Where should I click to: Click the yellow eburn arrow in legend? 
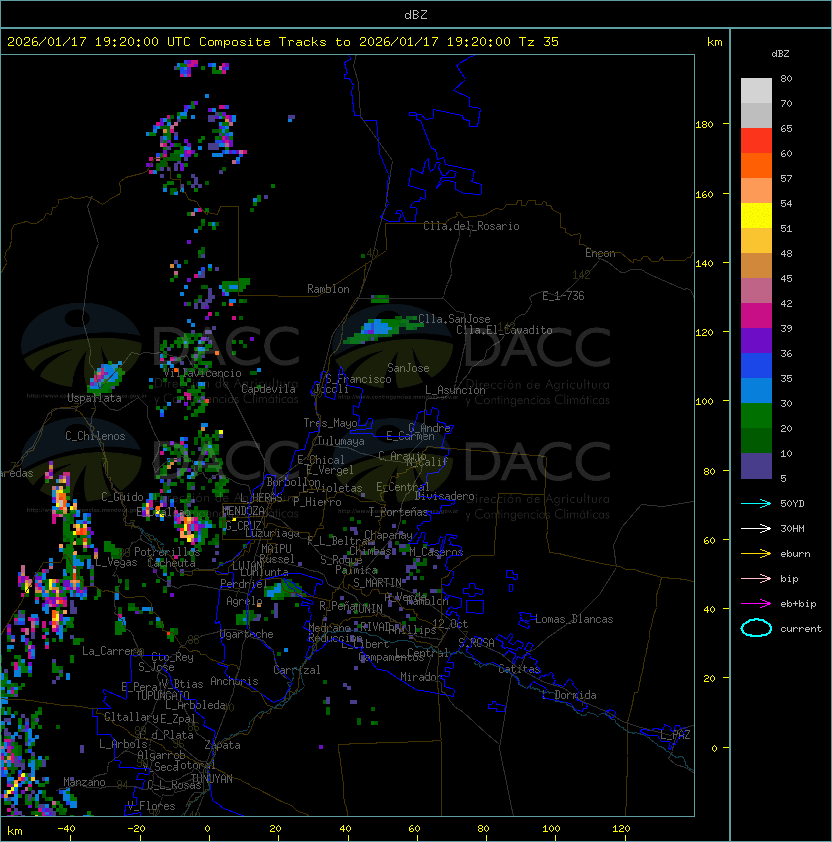coord(756,554)
